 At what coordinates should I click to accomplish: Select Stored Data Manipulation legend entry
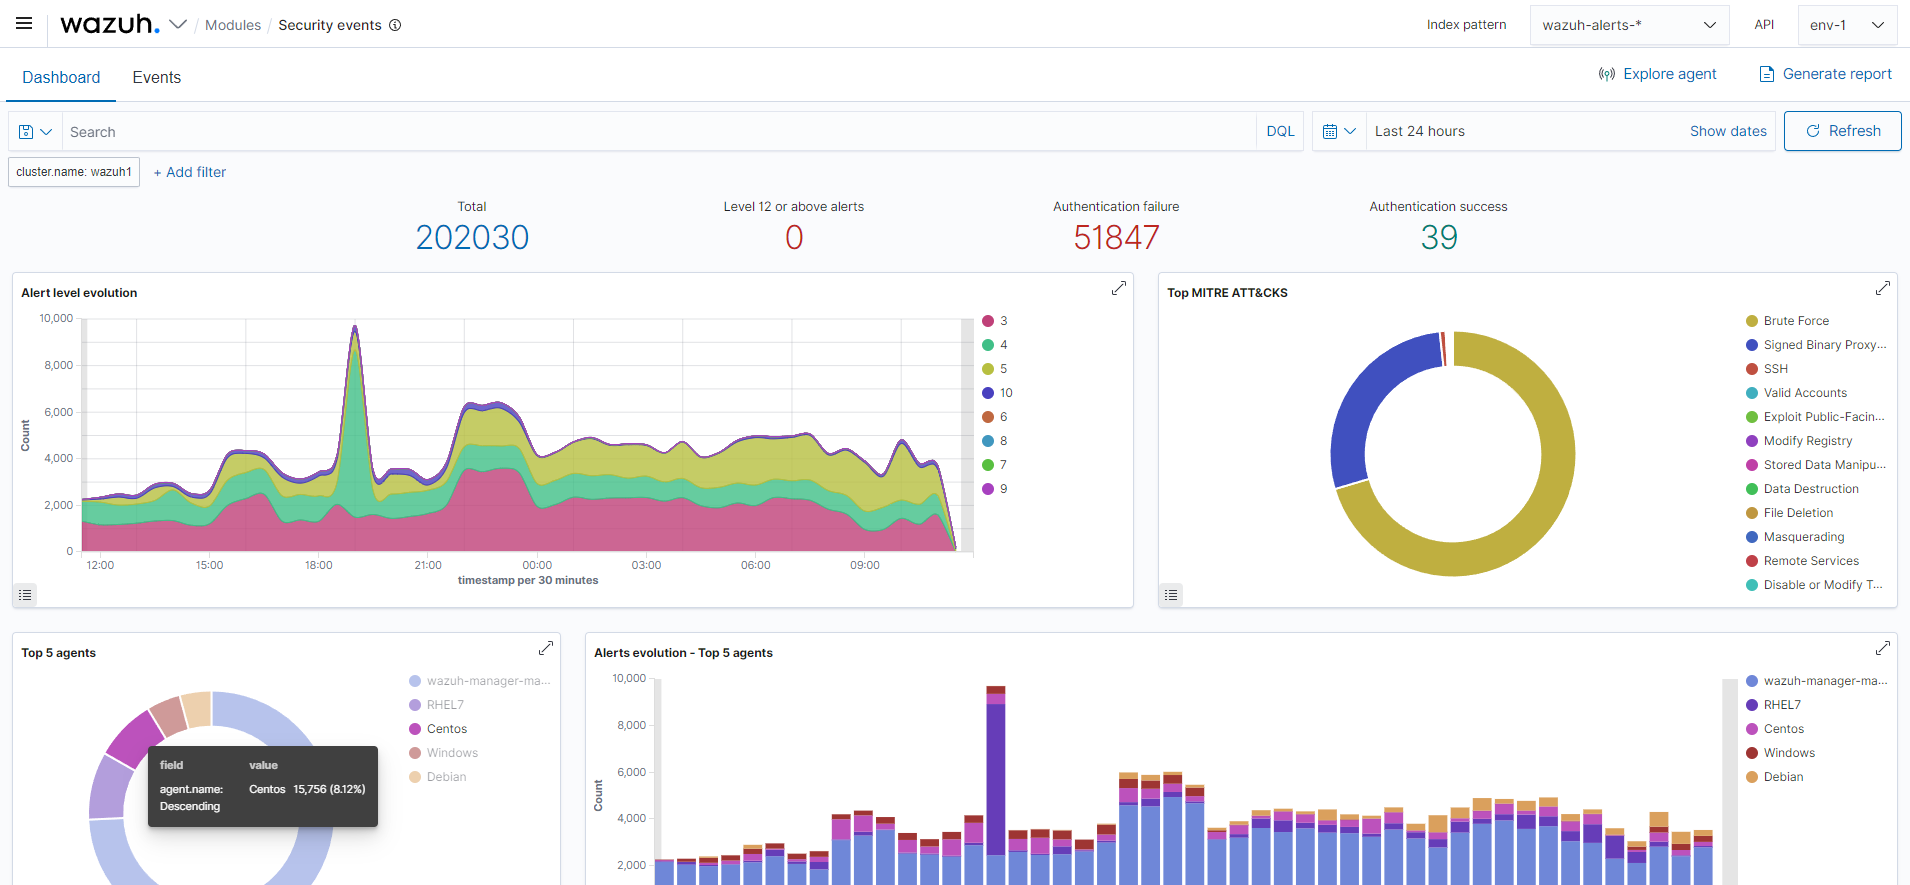(1825, 465)
